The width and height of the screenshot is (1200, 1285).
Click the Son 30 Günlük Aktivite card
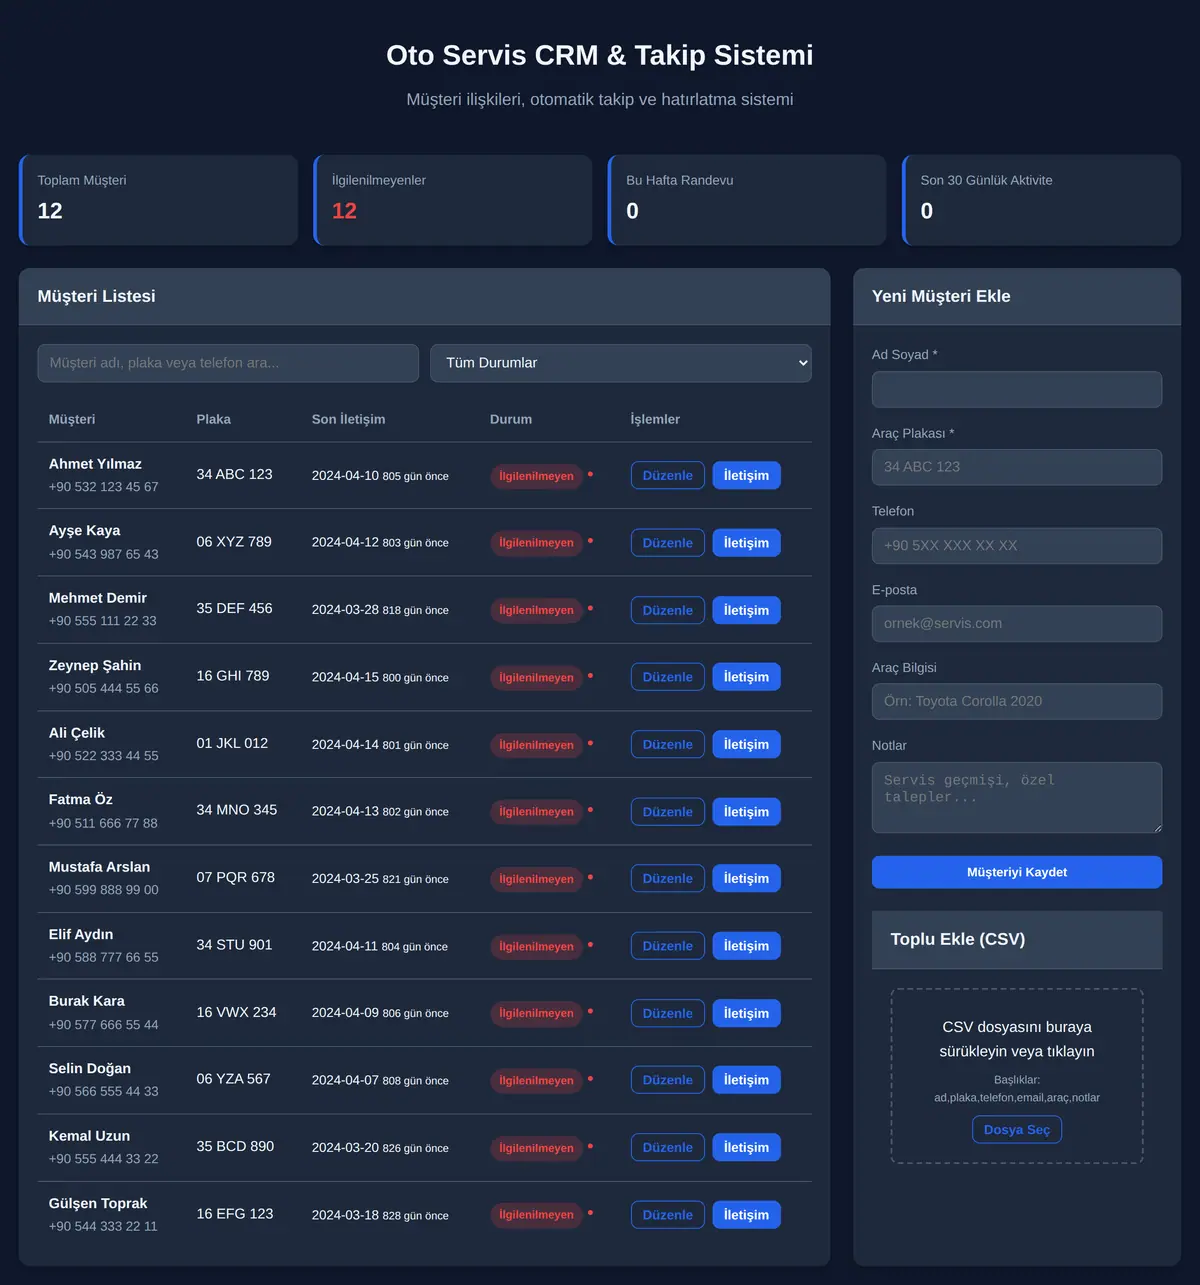[x=1041, y=200]
